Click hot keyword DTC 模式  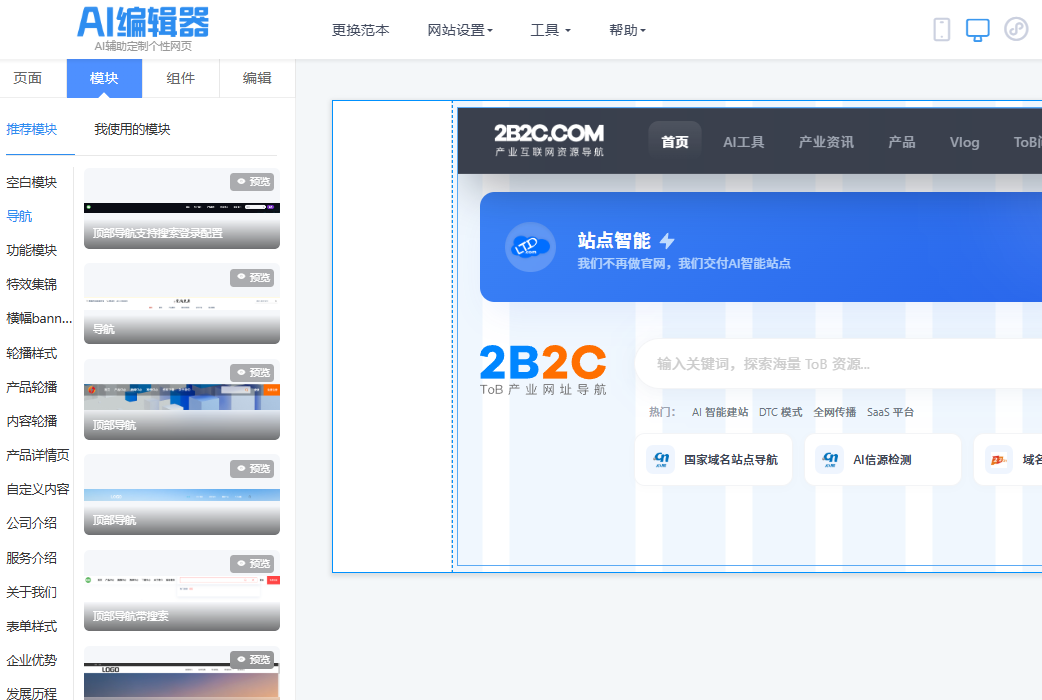(x=781, y=412)
